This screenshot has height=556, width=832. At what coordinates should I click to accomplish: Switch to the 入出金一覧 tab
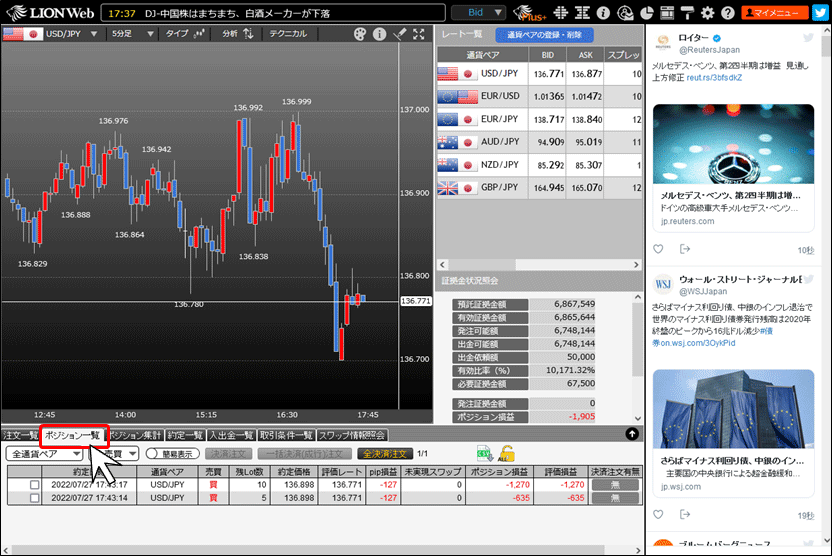231,435
